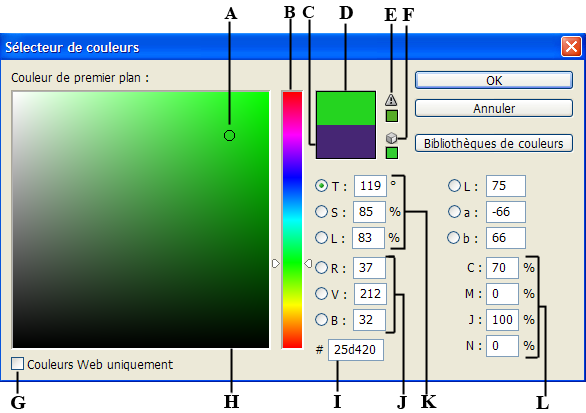Select the R radio button
Image resolution: width=586 pixels, height=413 pixels.
(x=321, y=268)
